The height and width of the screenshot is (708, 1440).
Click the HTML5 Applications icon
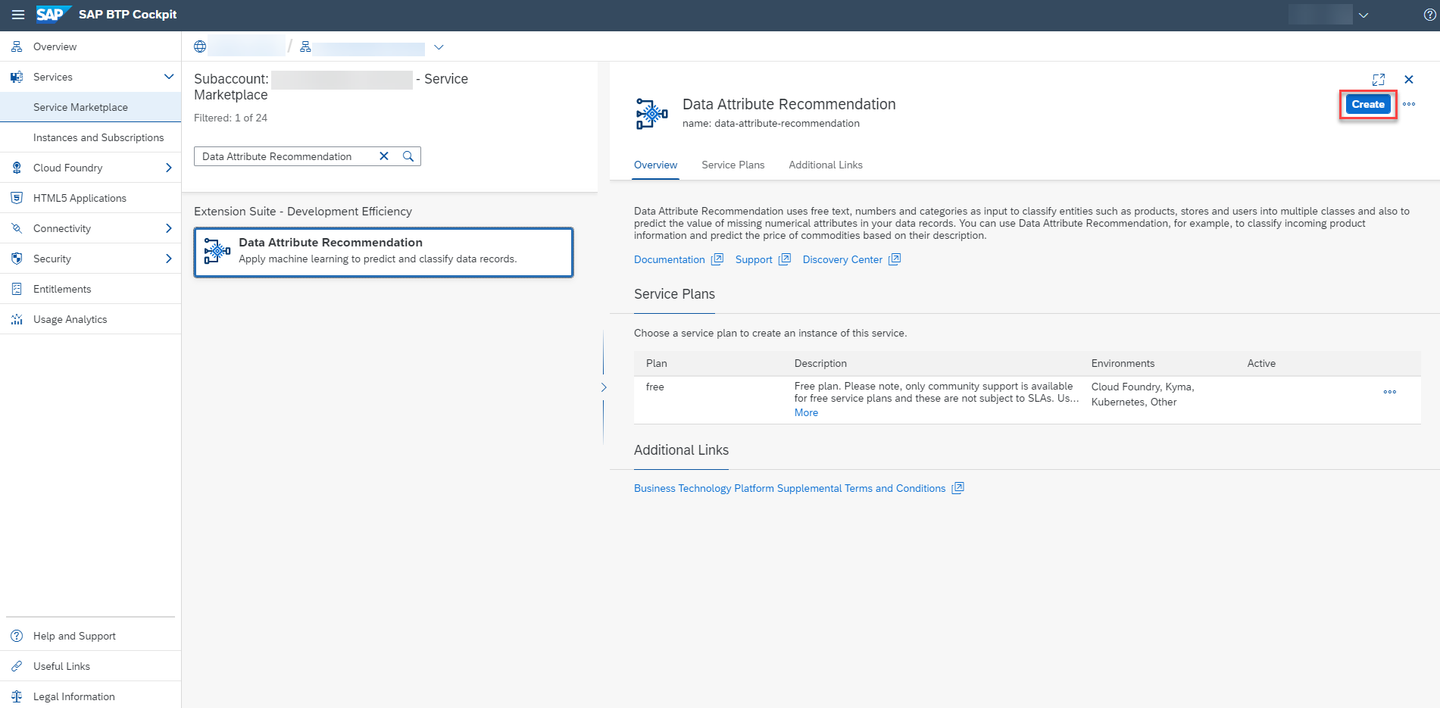(x=16, y=198)
